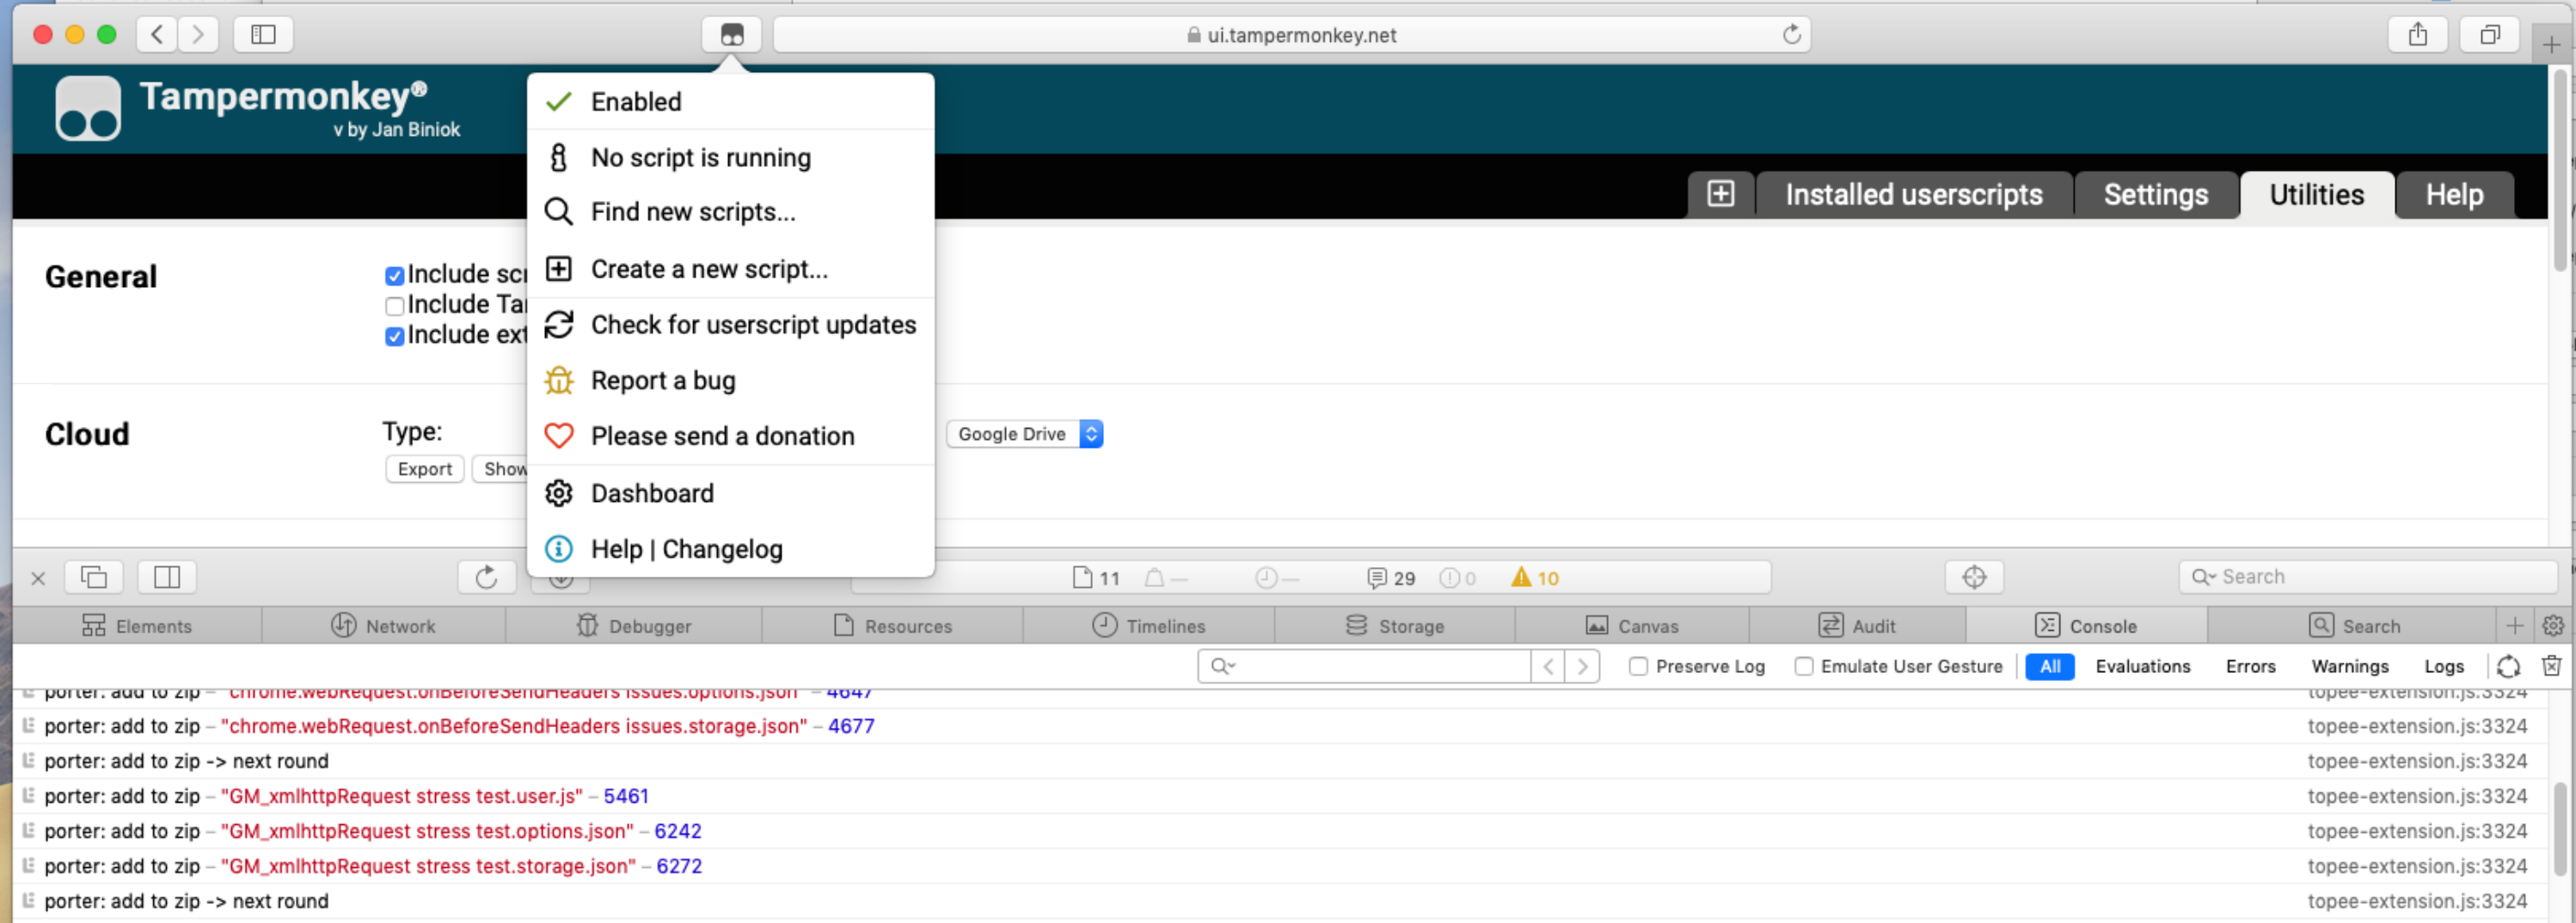Switch to the Resources tab

(893, 626)
